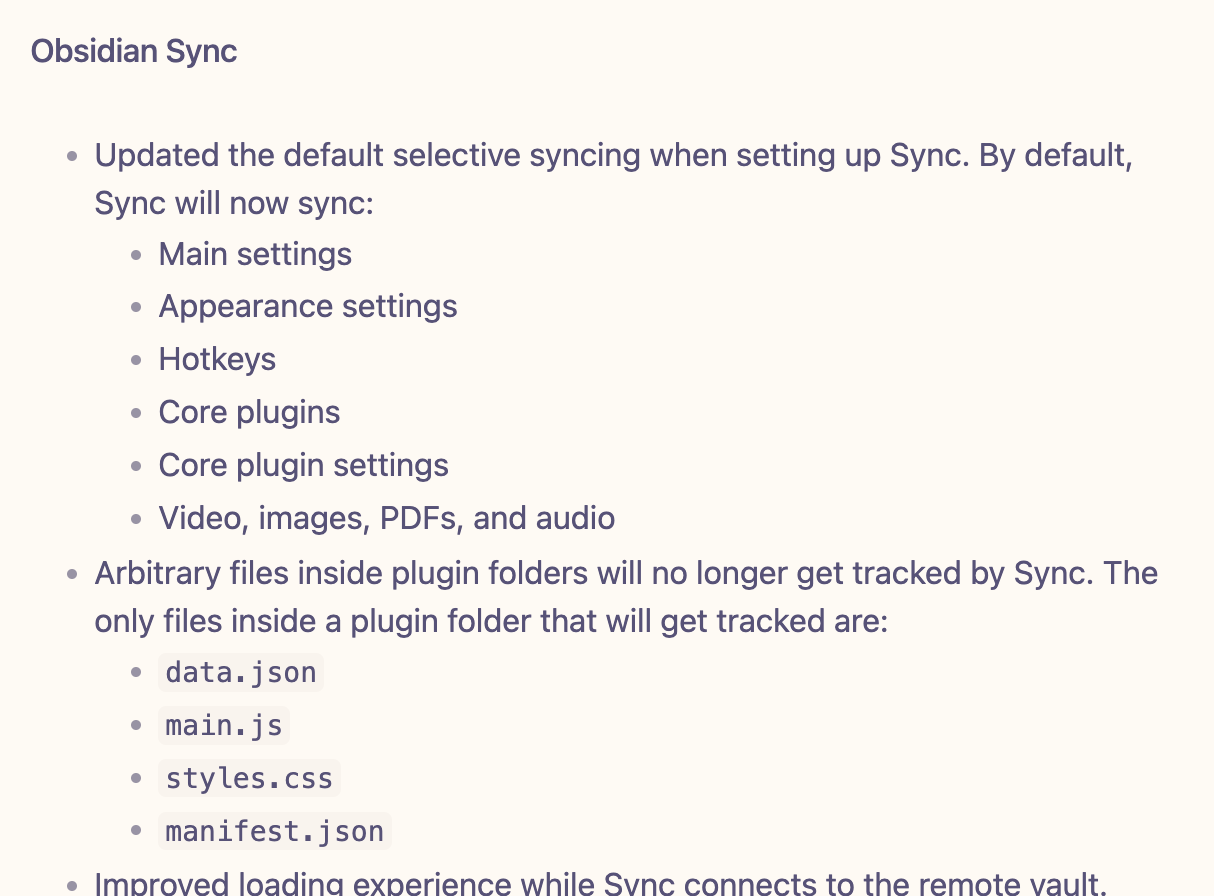Select "Video, images, PDFs, and audio" item
The width and height of the screenshot is (1214, 896).
pyautogui.click(x=386, y=518)
